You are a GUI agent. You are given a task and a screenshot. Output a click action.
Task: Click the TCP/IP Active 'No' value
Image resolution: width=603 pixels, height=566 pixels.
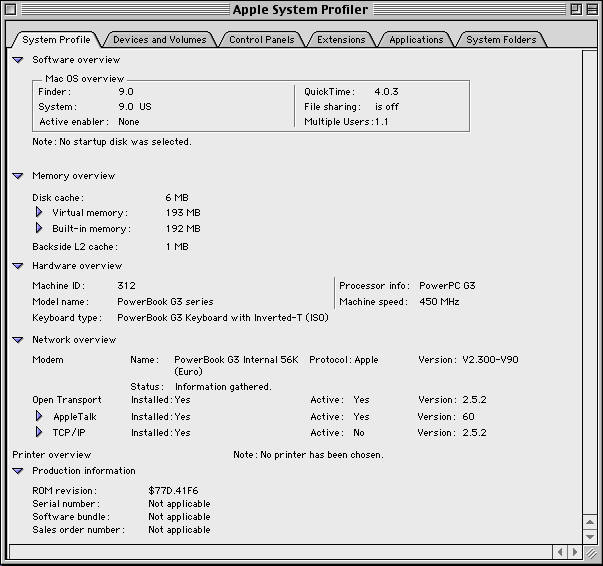358,433
